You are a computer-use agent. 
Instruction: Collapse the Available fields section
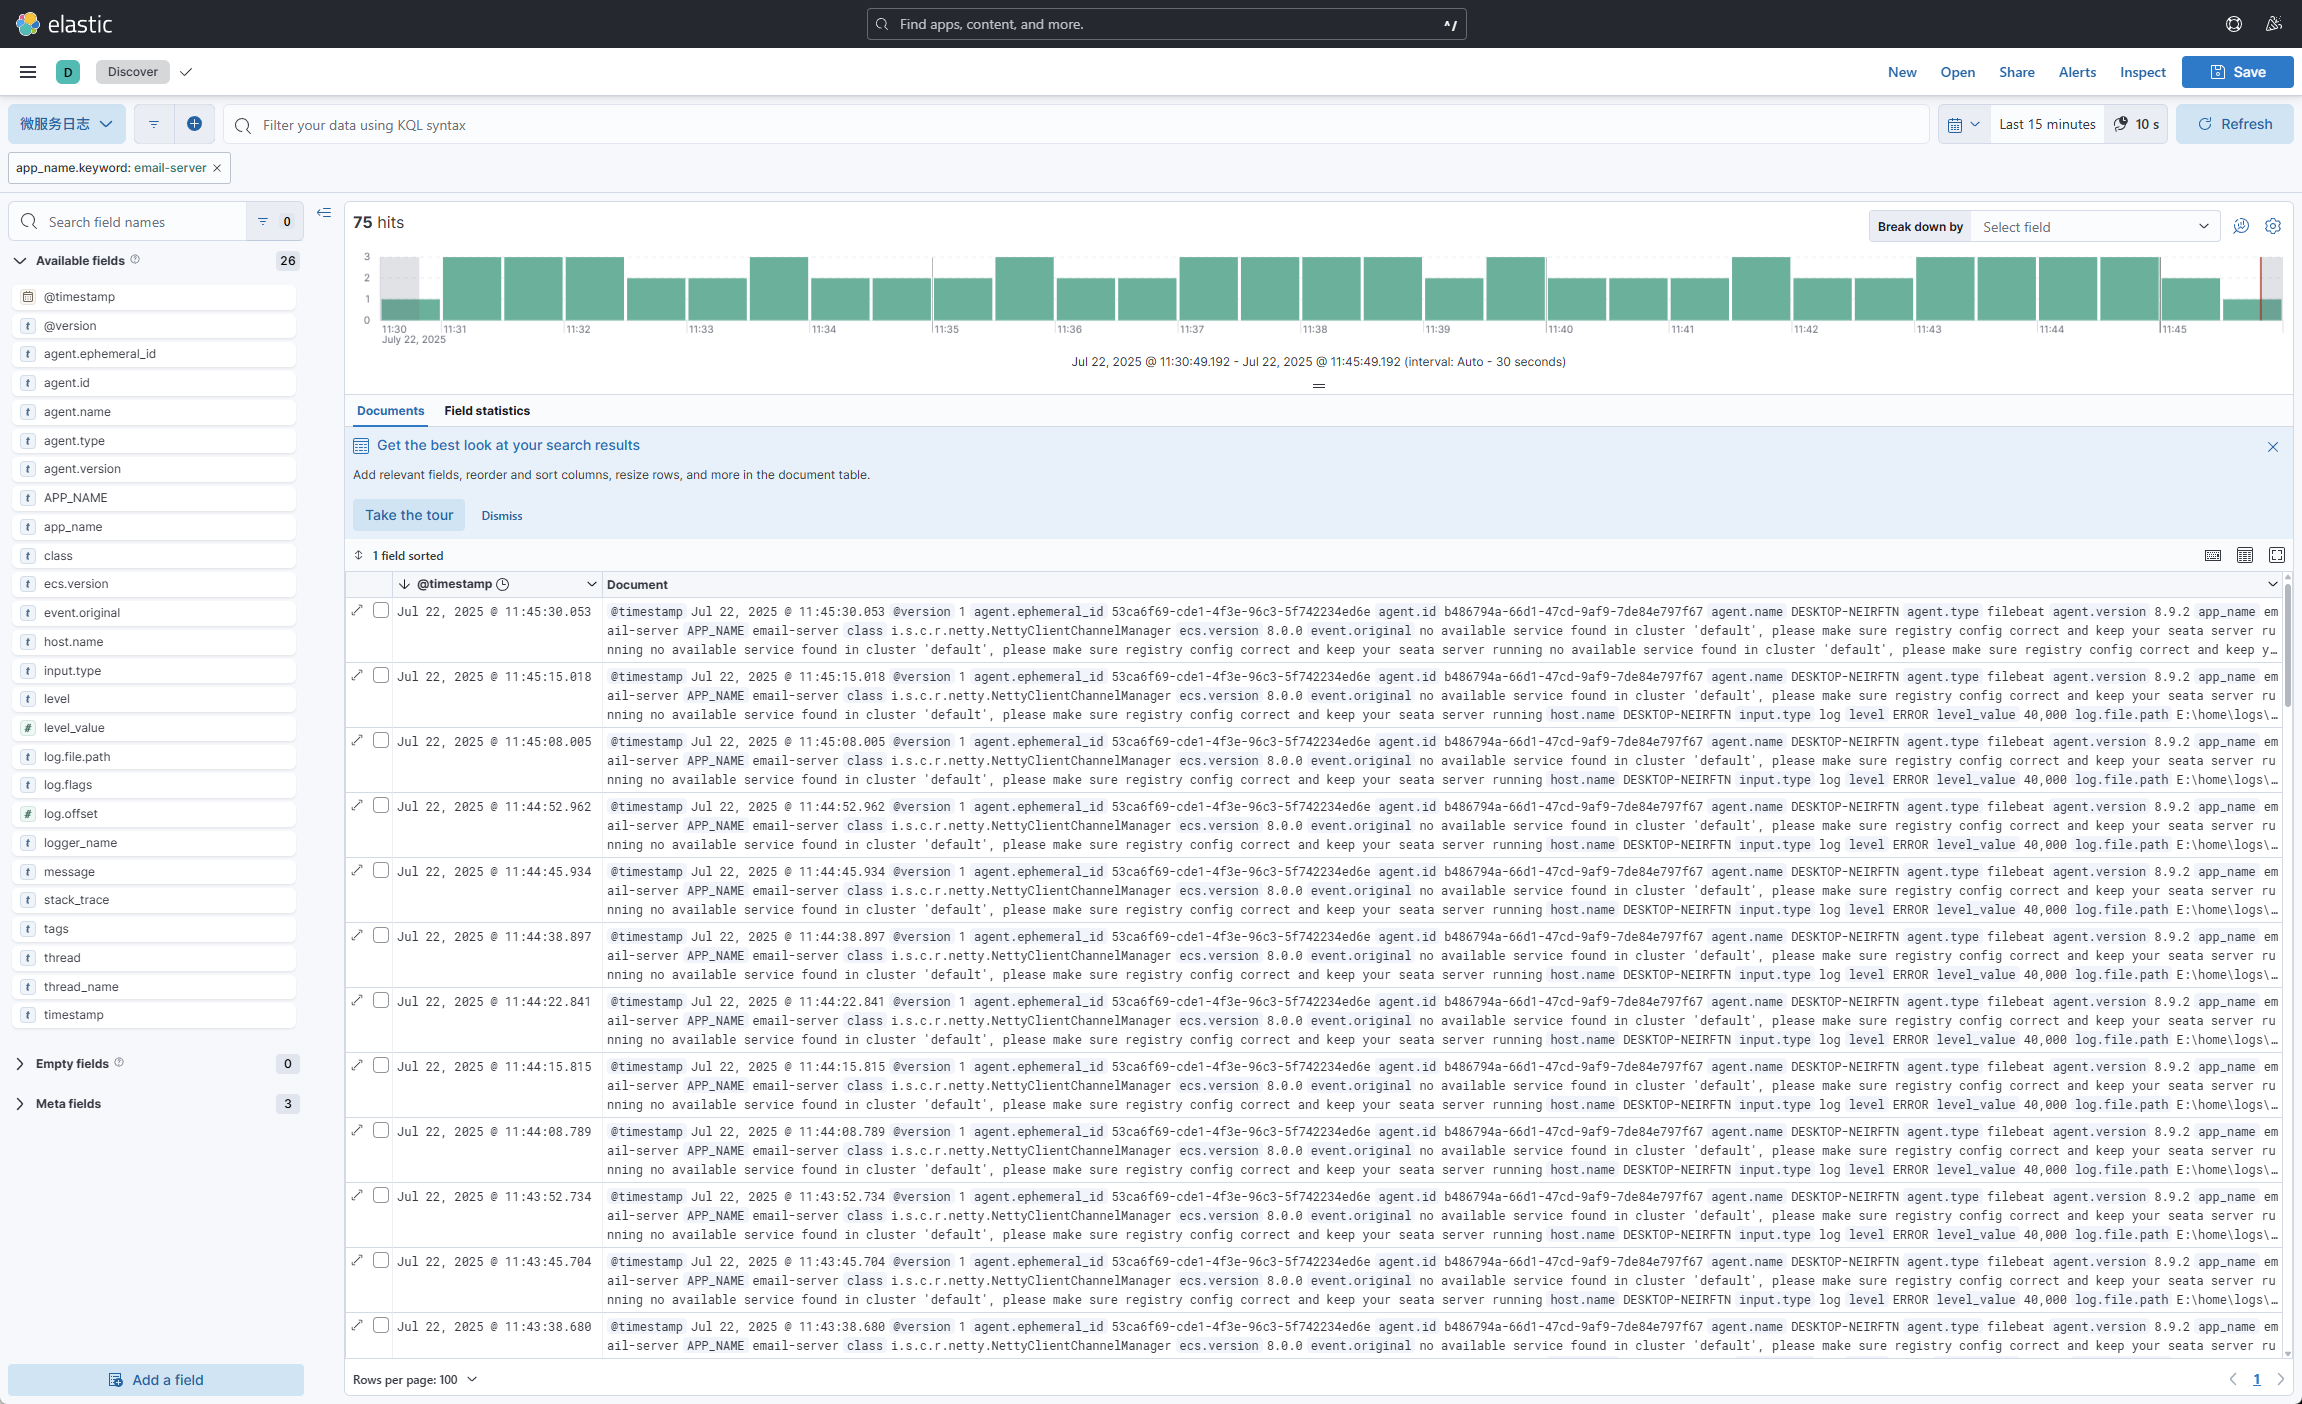point(20,261)
